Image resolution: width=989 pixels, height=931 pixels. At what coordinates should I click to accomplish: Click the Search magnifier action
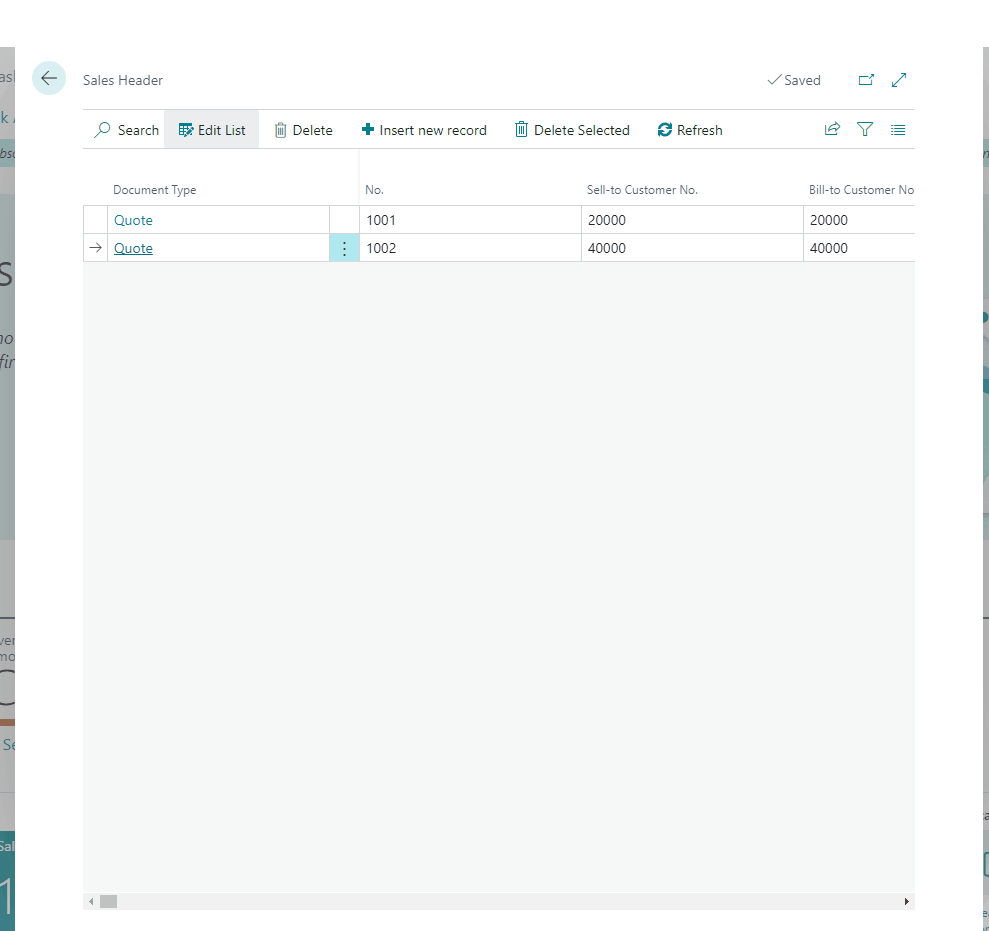[127, 130]
